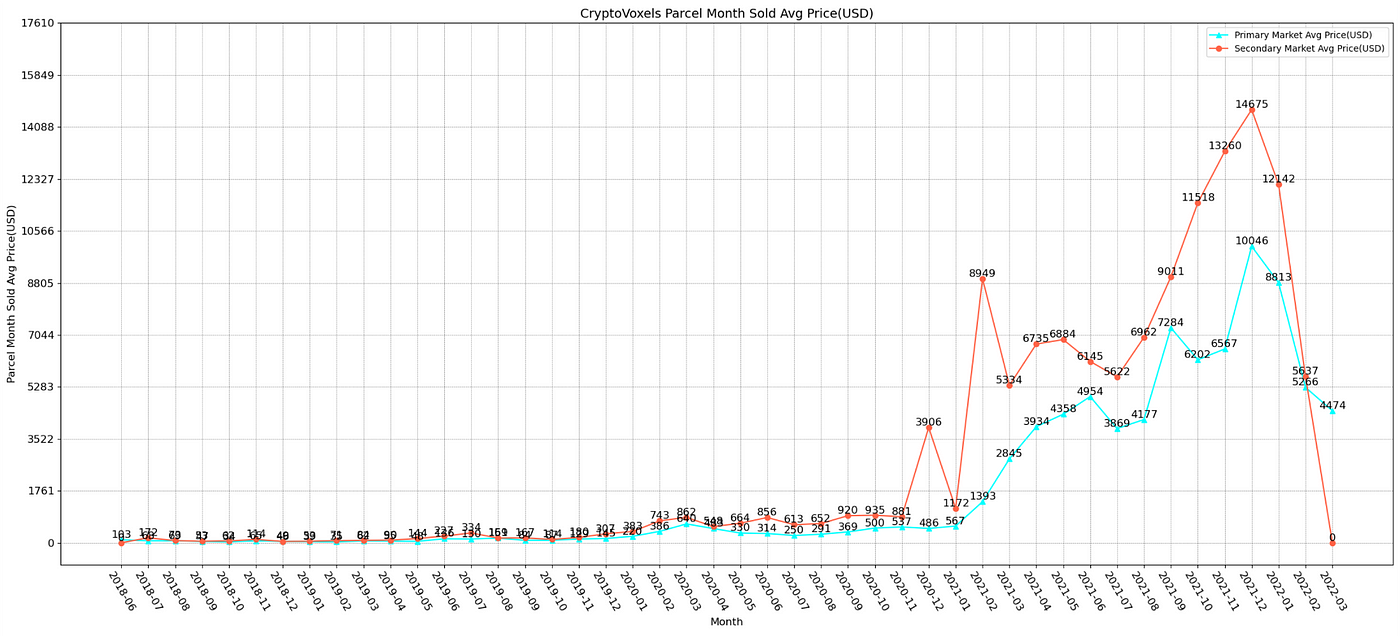This screenshot has width=1400, height=636.
Task: Select legend entry 'Secondary Market Avg Price(USD)'
Action: pos(1310,48)
